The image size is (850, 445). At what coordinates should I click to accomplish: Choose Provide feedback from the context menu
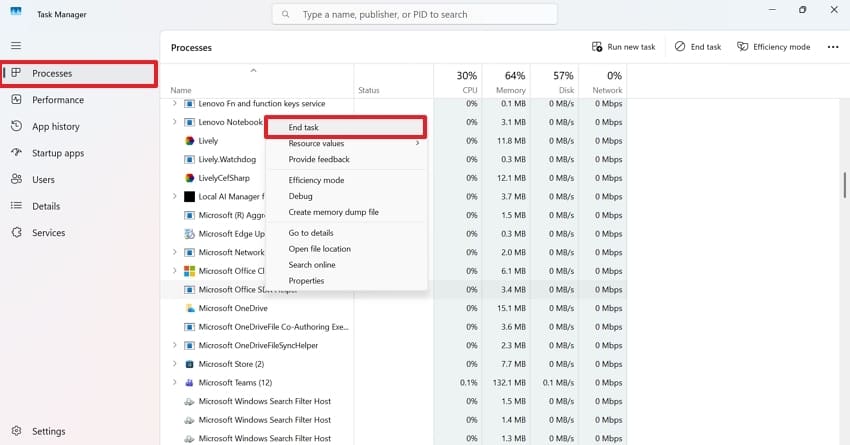[346, 159]
